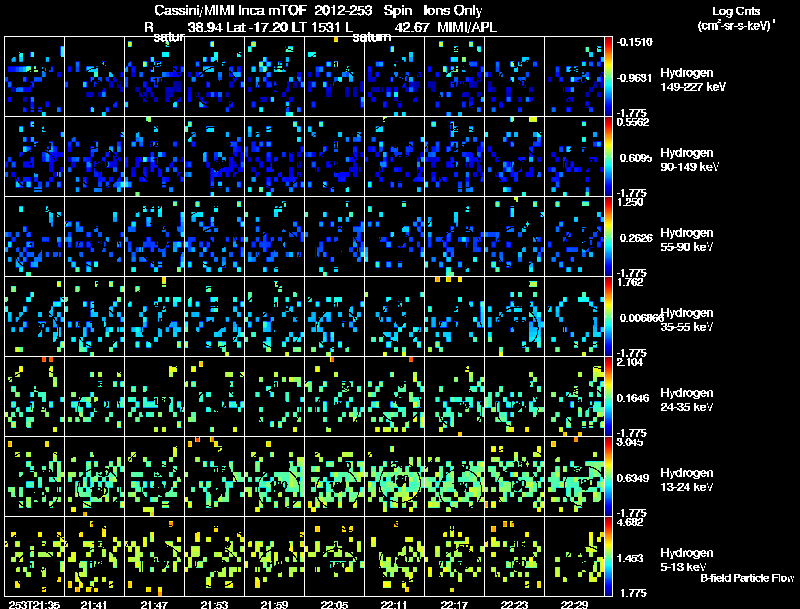Click the Cassini/MIMI Inca mTOF title text
This screenshot has height=609, width=800.
coord(230,10)
